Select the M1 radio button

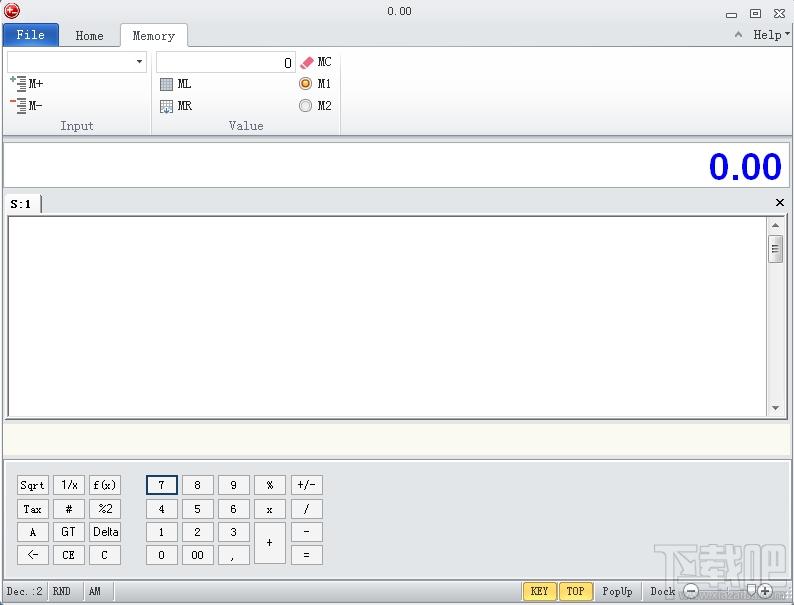point(306,84)
